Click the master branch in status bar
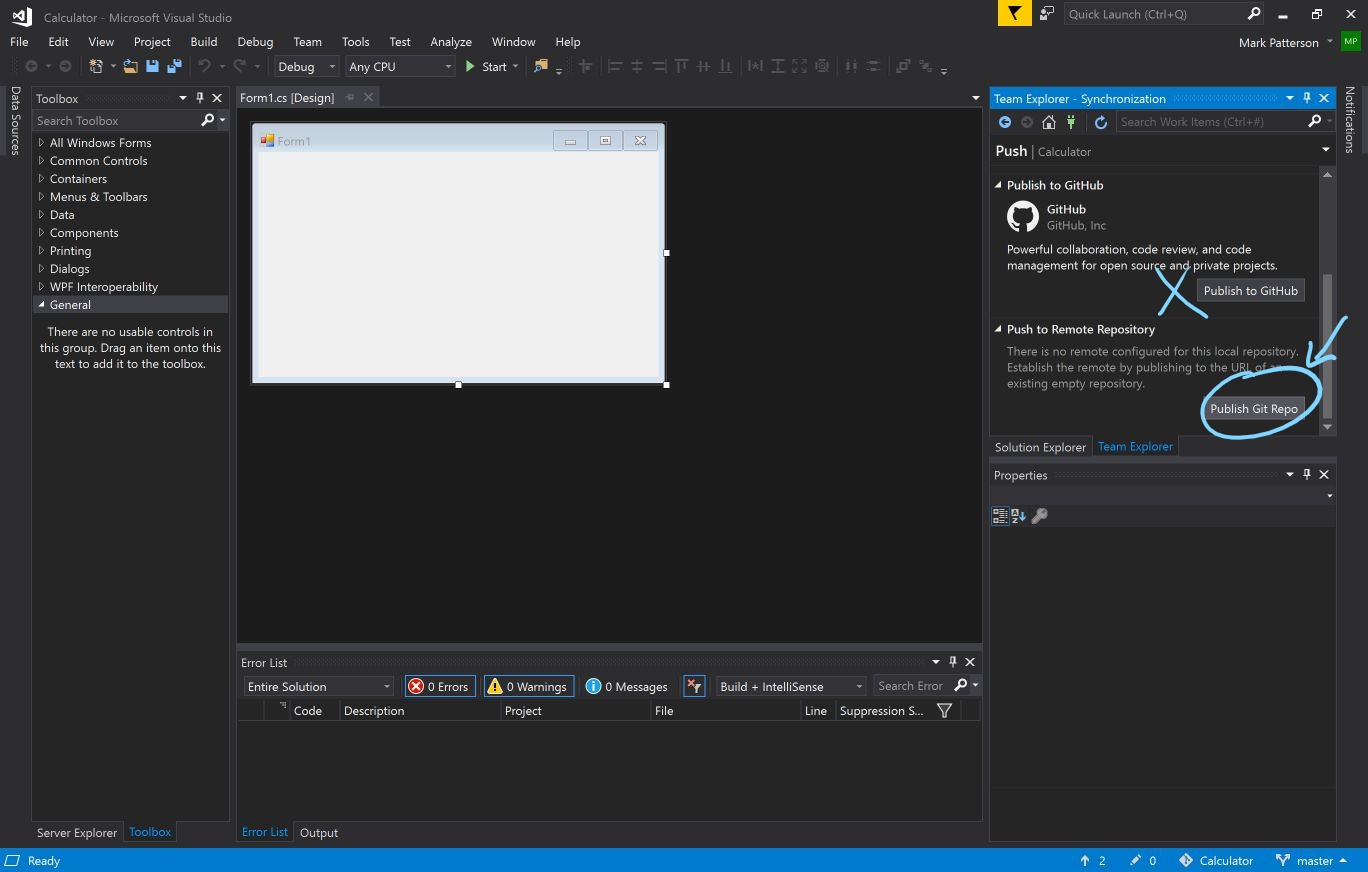 pos(1311,860)
